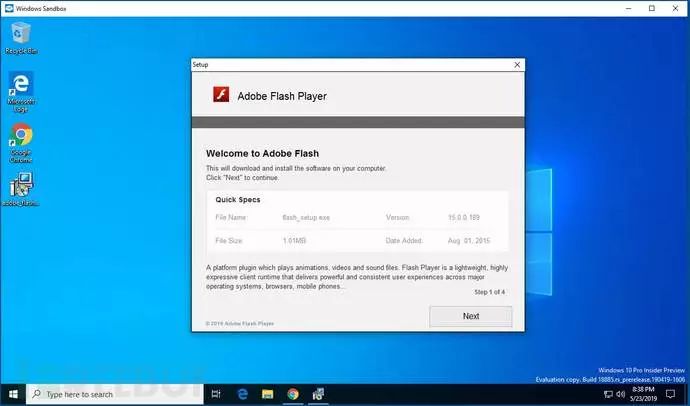Switch to Chrome in the taskbar
This screenshot has width=690, height=406.
click(x=293, y=394)
